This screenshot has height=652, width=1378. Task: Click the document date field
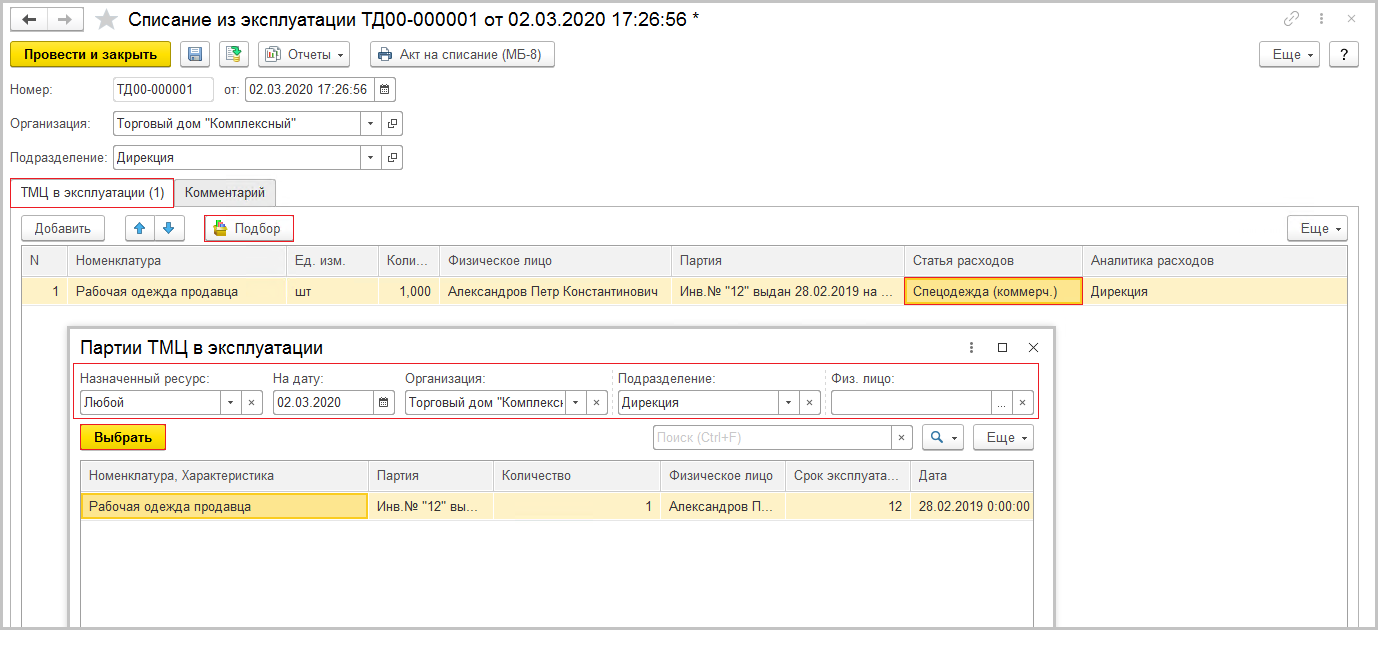coord(309,89)
